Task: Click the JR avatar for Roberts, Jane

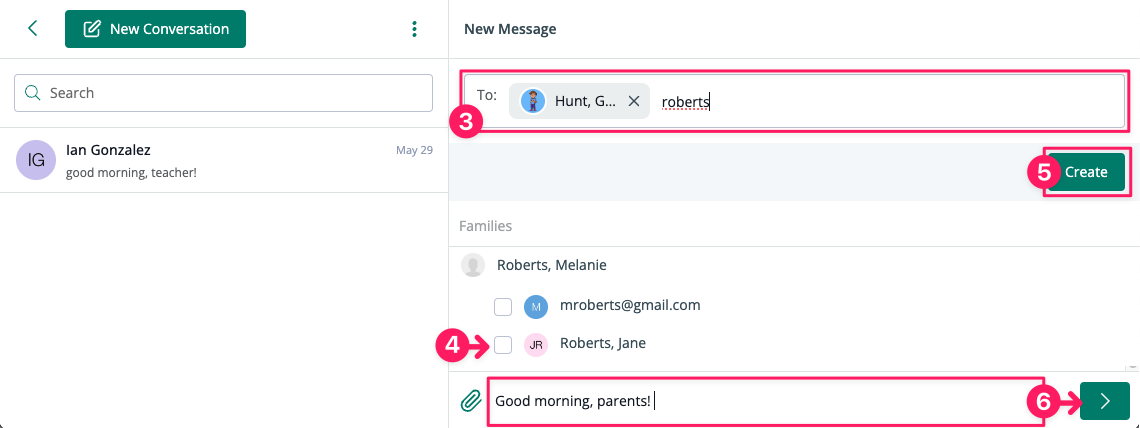Action: 536,345
